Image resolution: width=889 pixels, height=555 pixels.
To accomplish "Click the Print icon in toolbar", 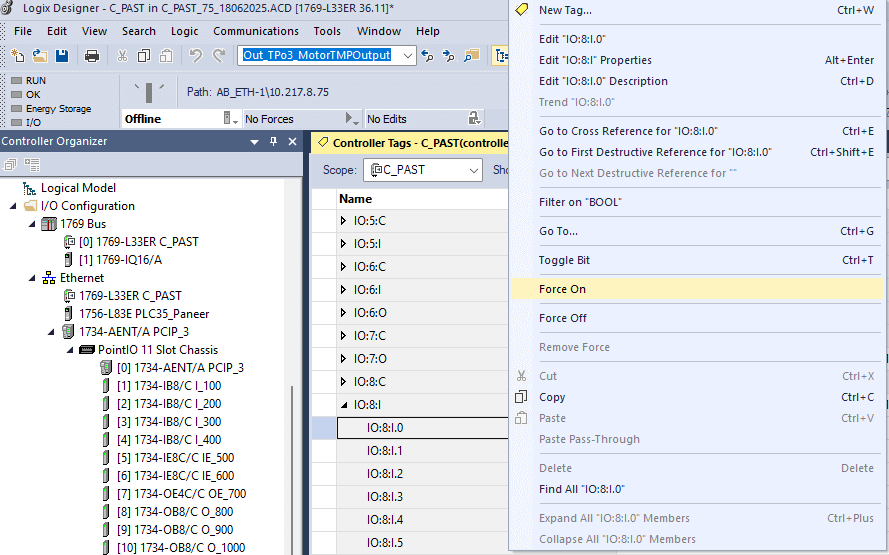I will (x=92, y=56).
